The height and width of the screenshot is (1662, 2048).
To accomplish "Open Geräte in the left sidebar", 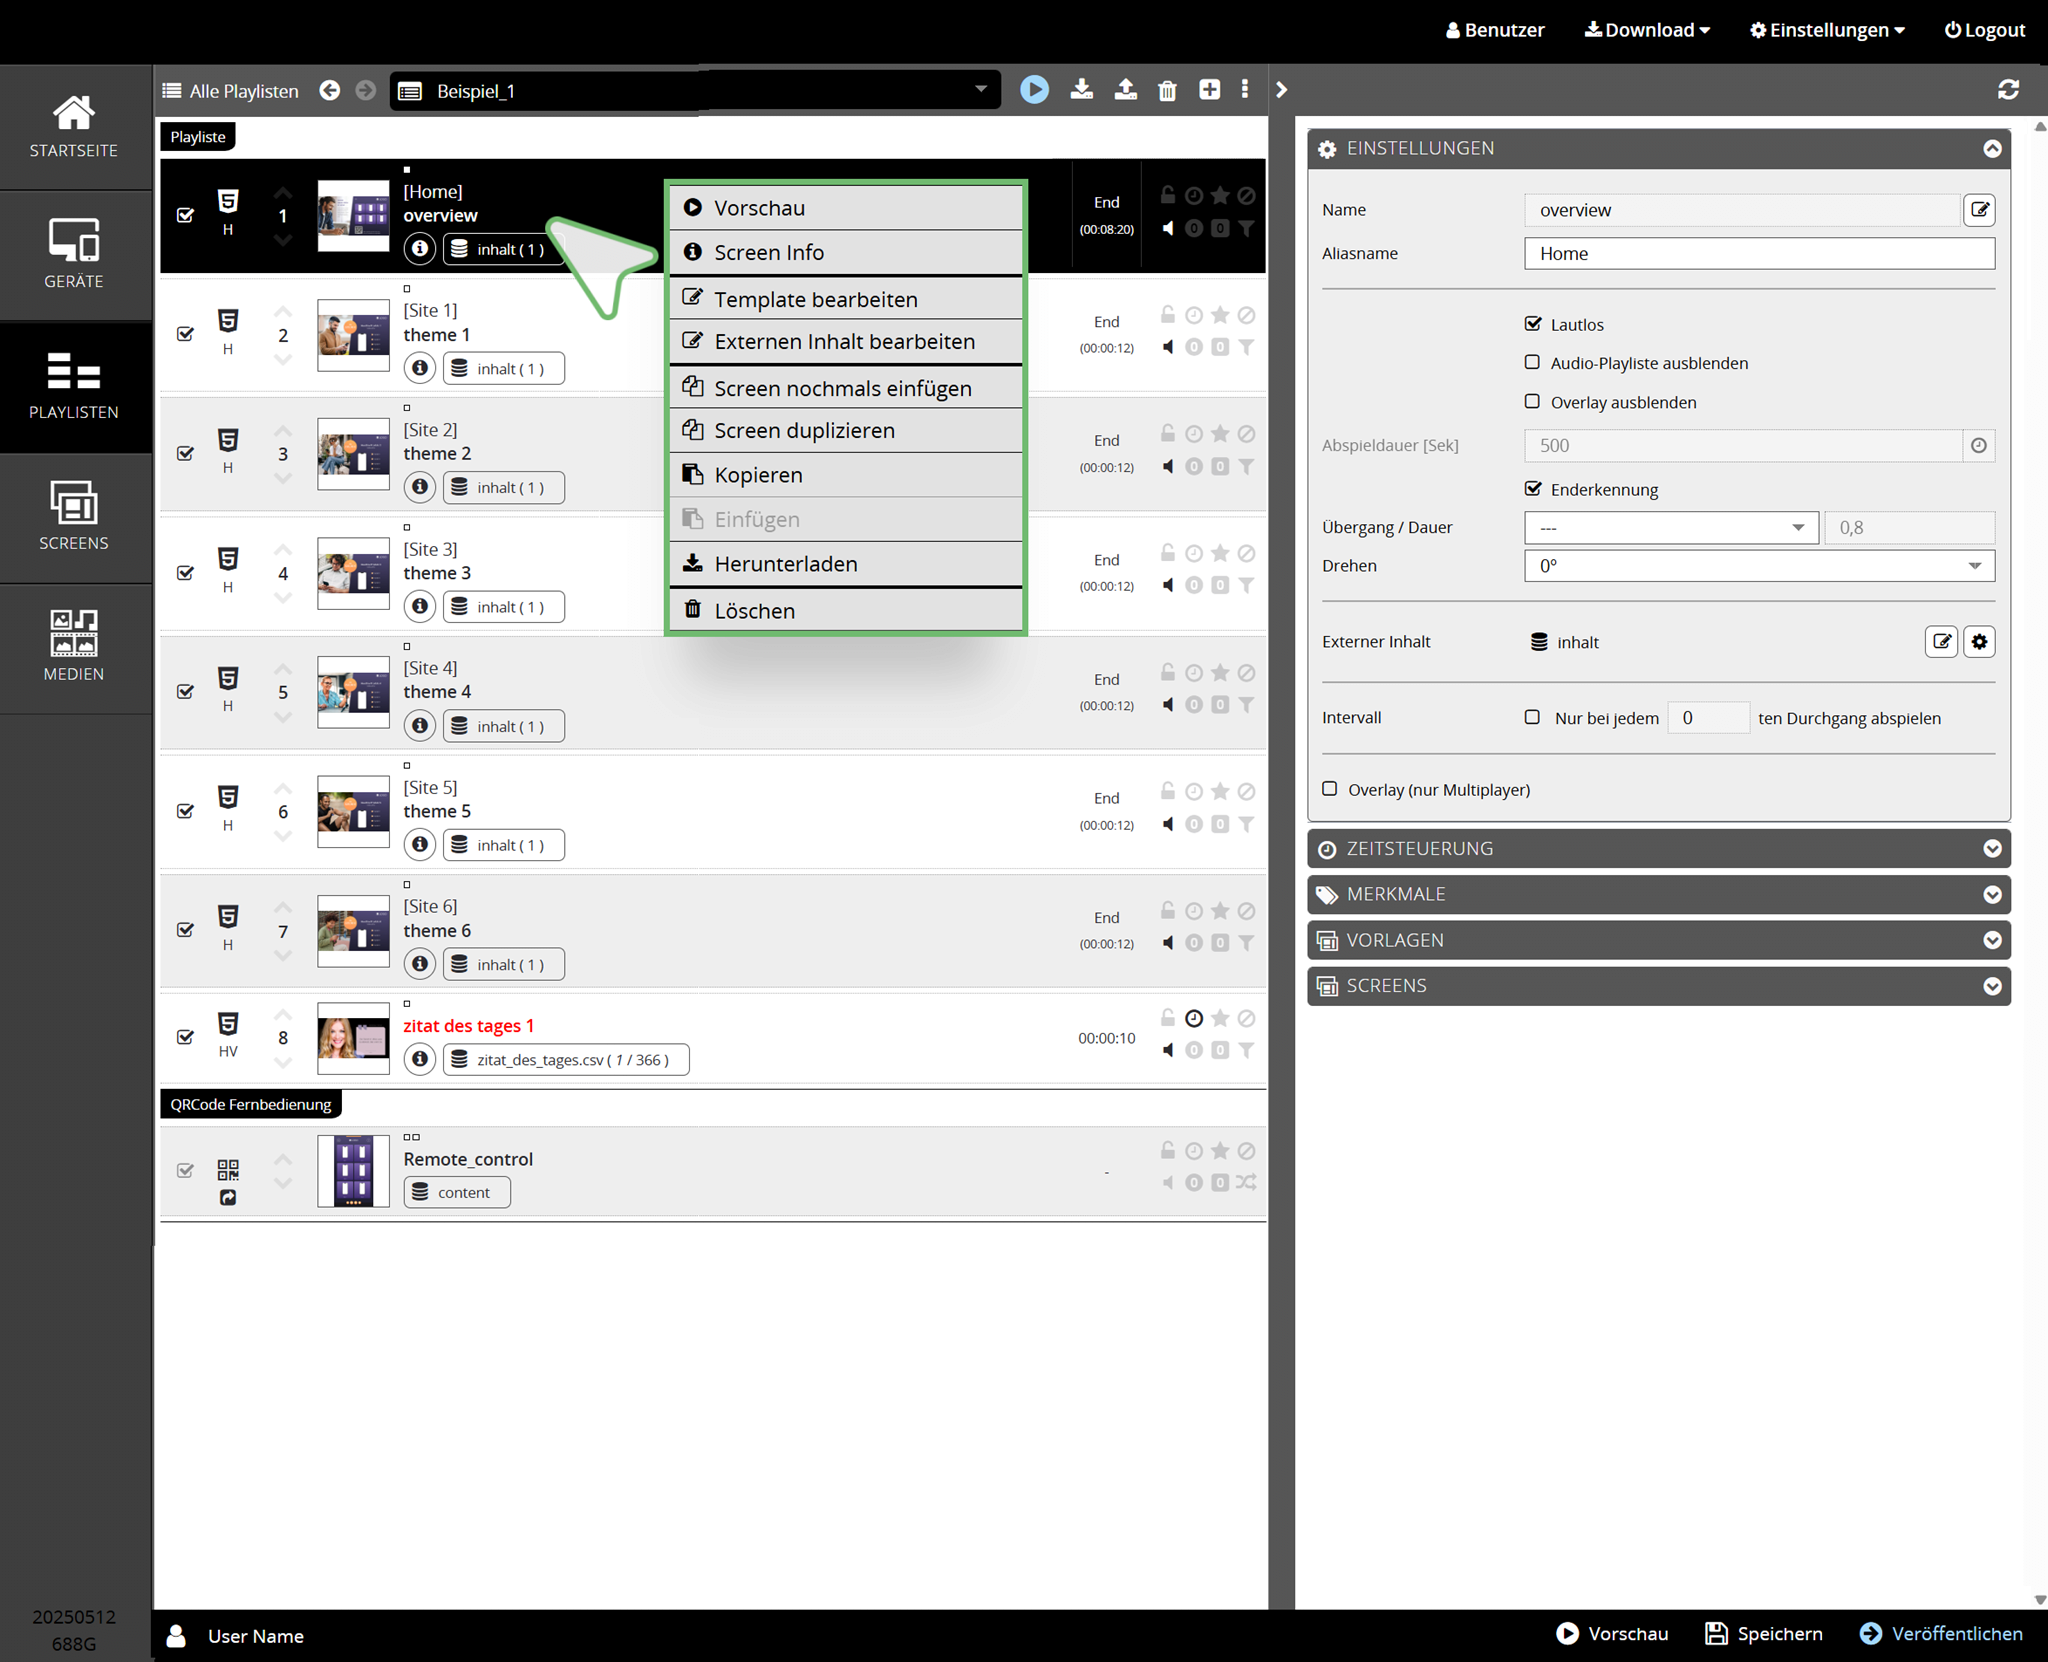I will [x=74, y=255].
